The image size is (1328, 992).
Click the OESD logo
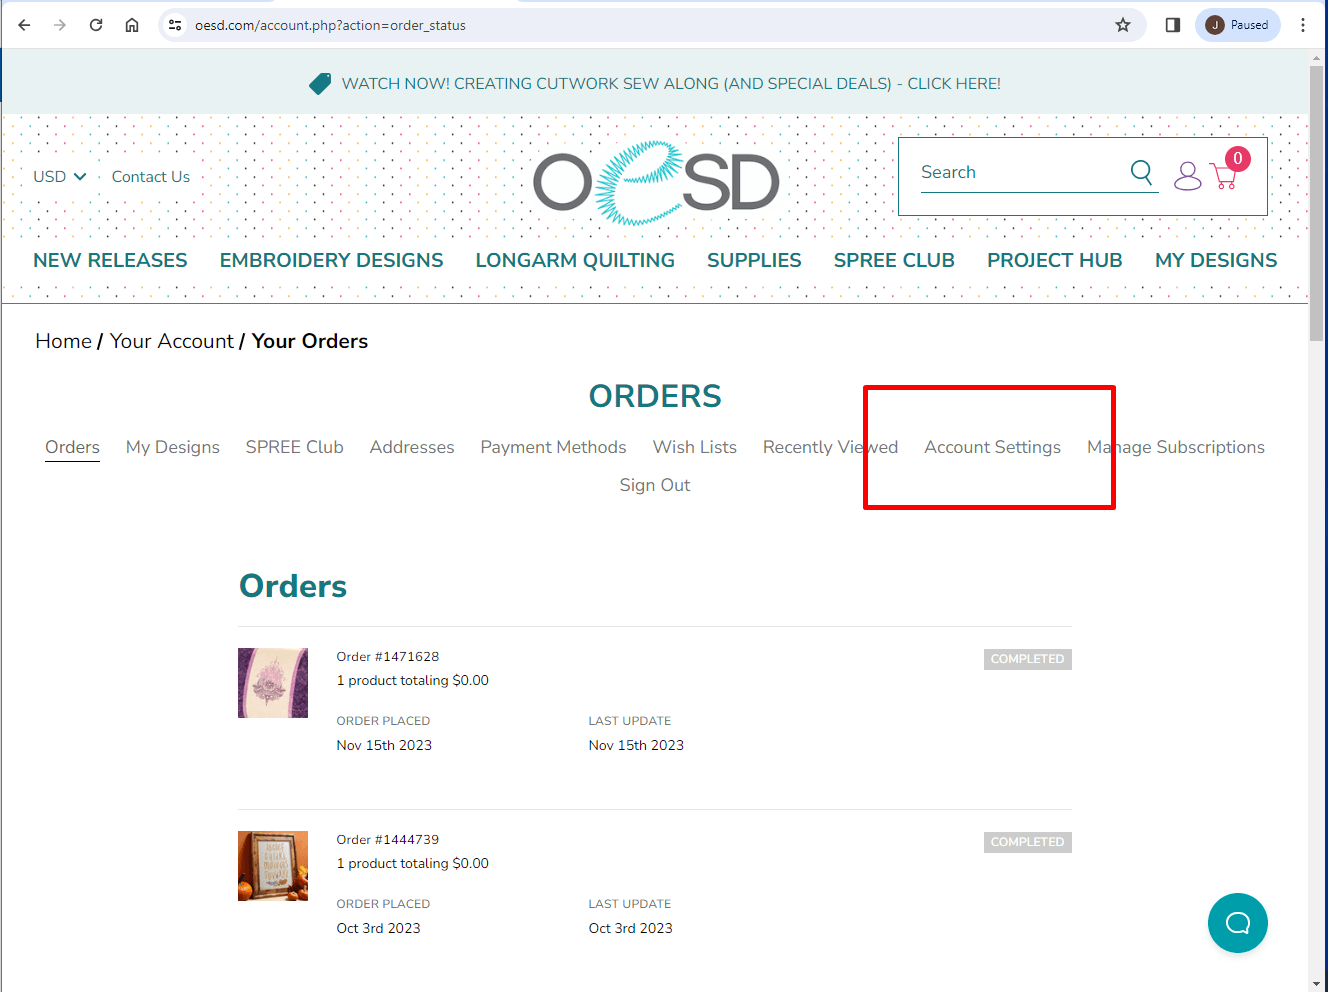pos(656,182)
